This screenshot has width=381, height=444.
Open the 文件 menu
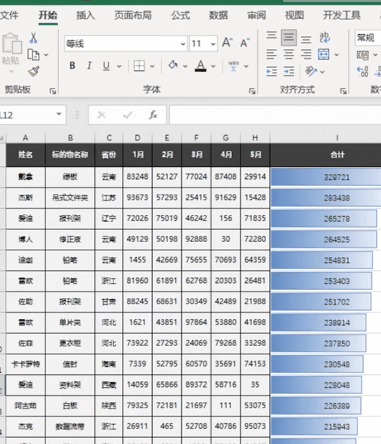9,15
